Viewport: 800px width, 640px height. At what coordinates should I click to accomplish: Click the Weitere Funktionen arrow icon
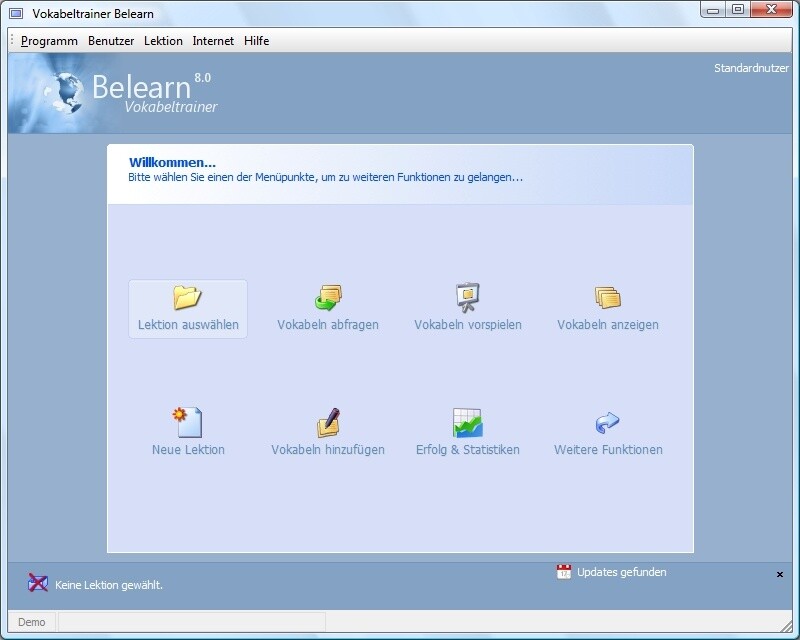607,423
